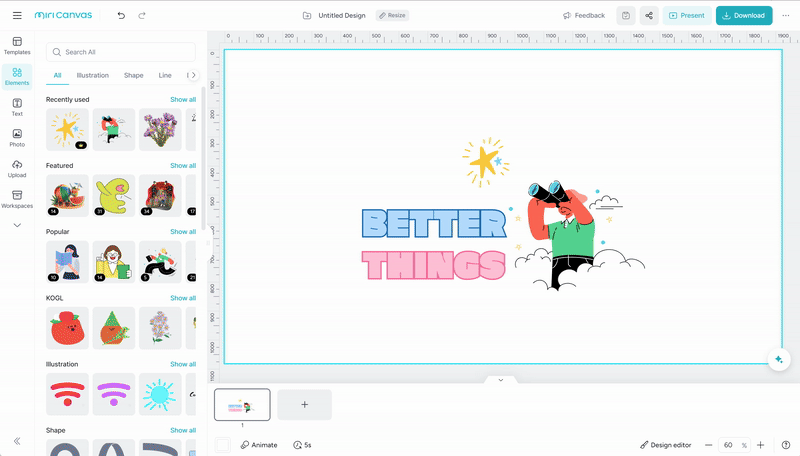Click the undo arrow icon
The image size is (800, 456).
coord(121,16)
